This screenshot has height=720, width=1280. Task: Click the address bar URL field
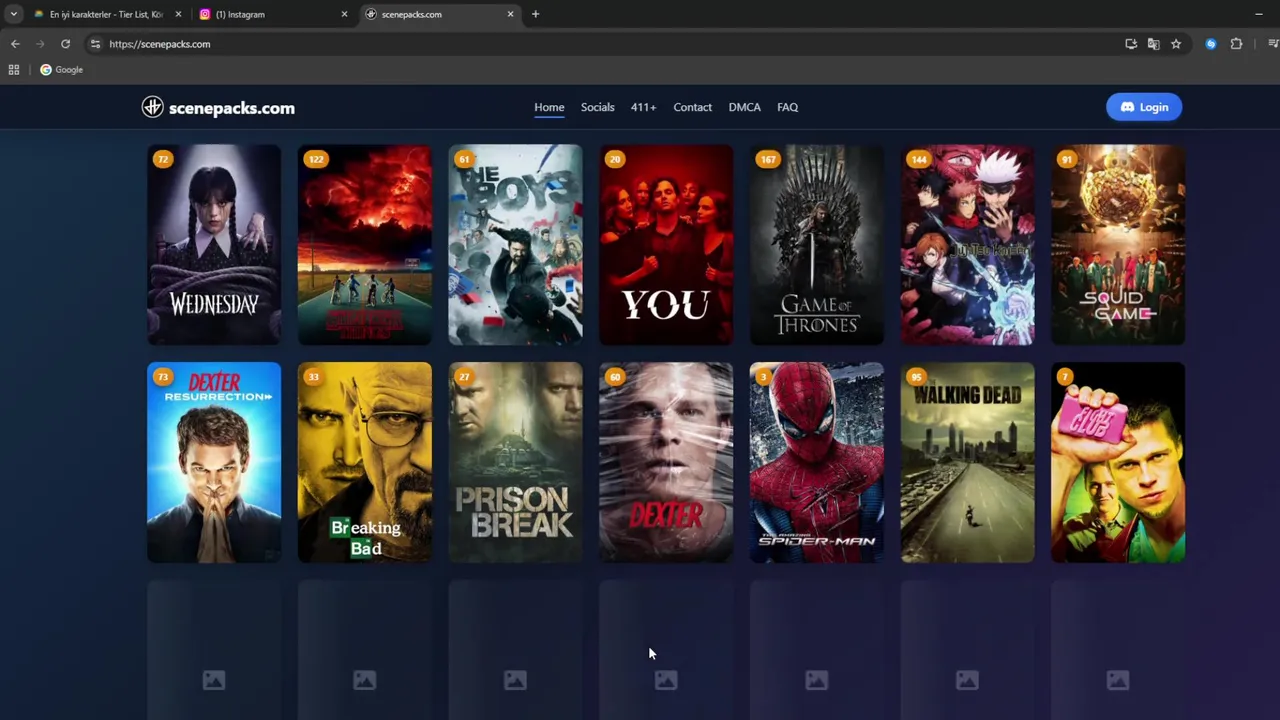tap(600, 44)
